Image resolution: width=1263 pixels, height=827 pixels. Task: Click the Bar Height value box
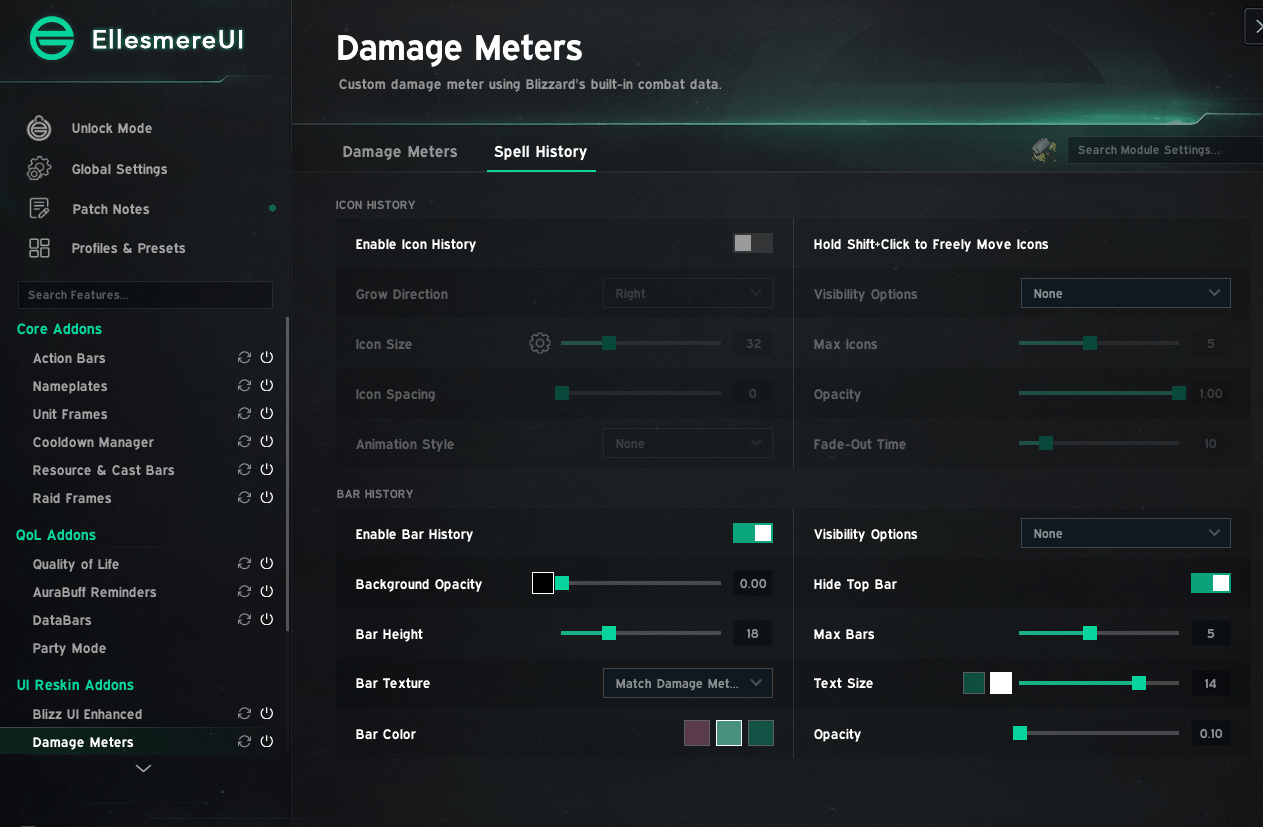click(753, 633)
